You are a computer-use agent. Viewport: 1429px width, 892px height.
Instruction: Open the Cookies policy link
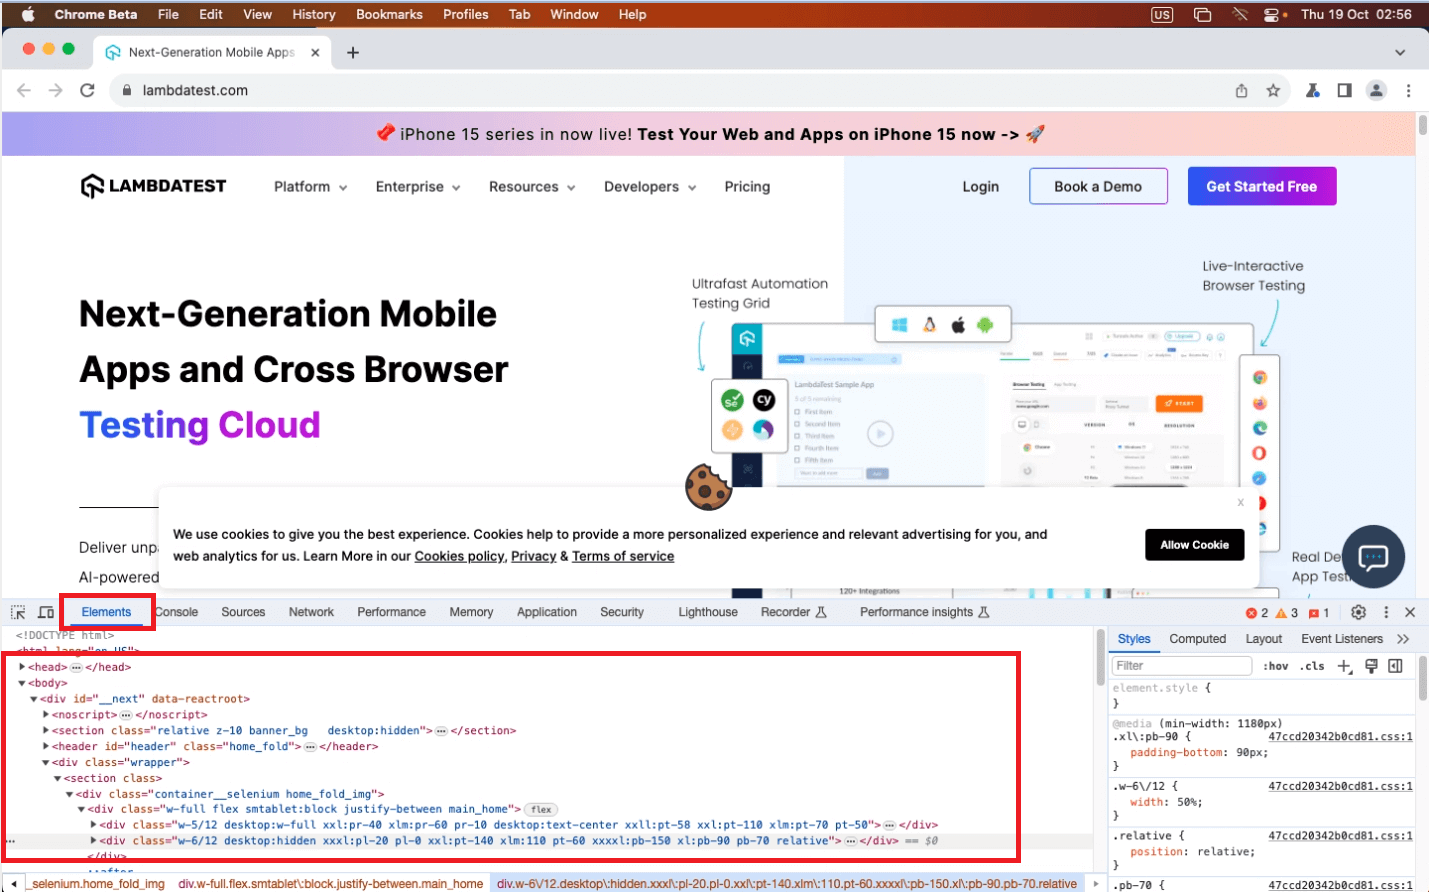click(459, 556)
